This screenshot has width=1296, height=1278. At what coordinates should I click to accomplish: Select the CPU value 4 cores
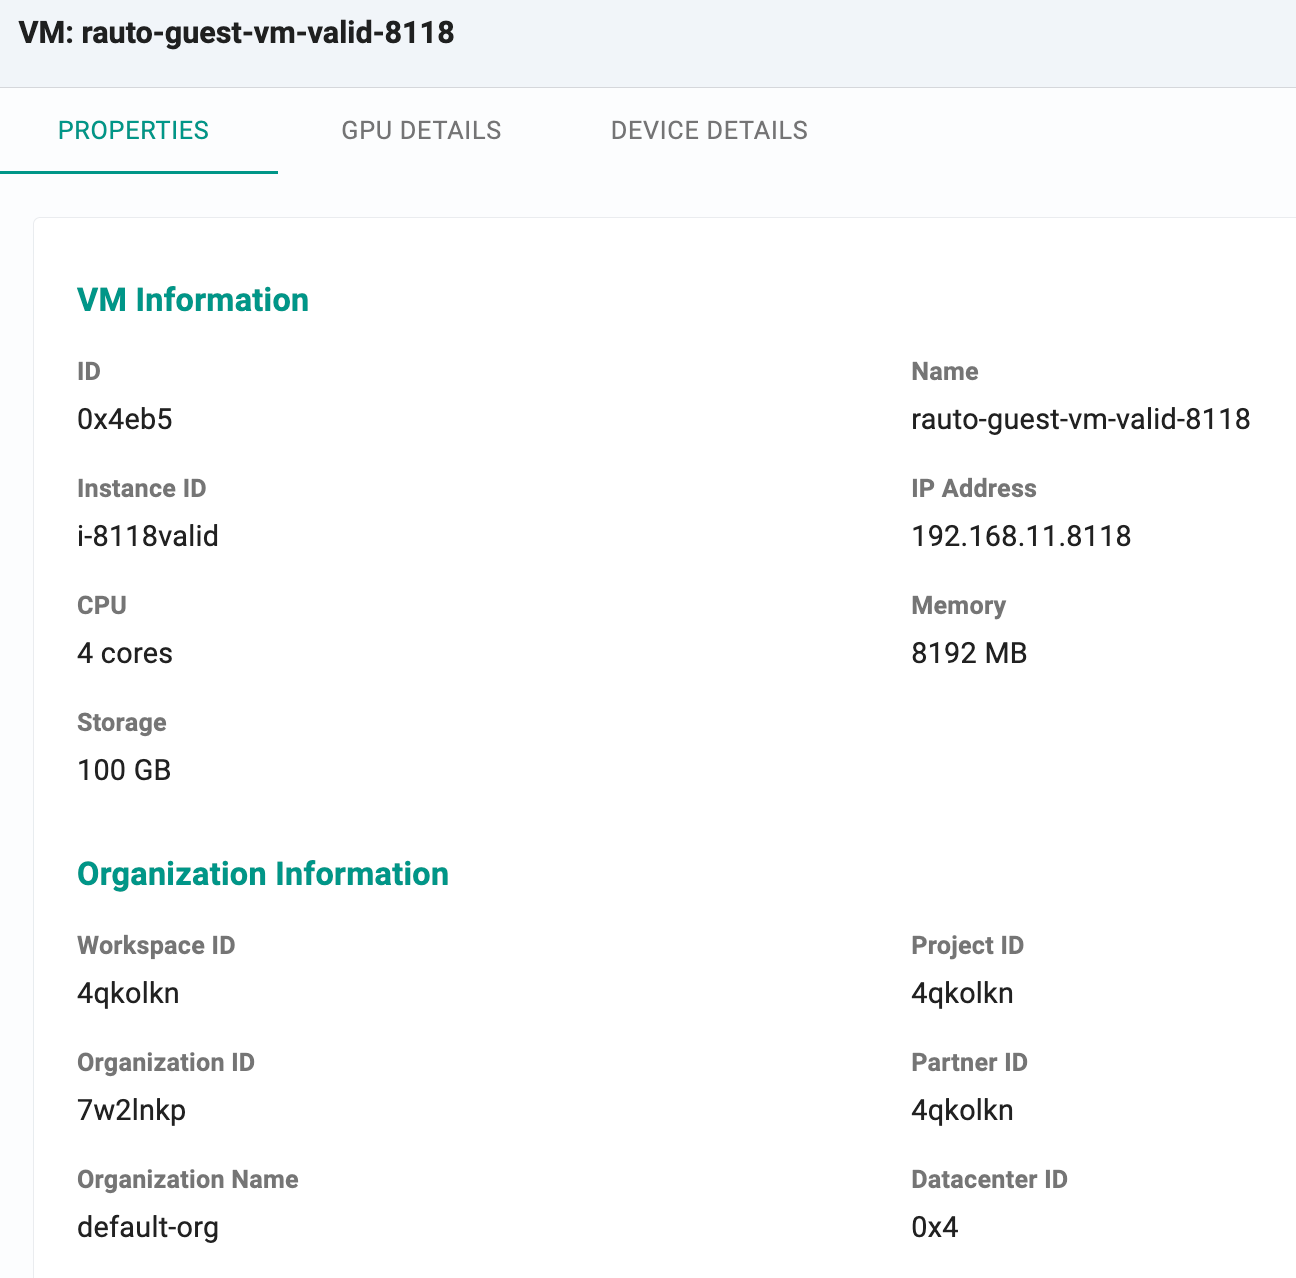pos(125,653)
